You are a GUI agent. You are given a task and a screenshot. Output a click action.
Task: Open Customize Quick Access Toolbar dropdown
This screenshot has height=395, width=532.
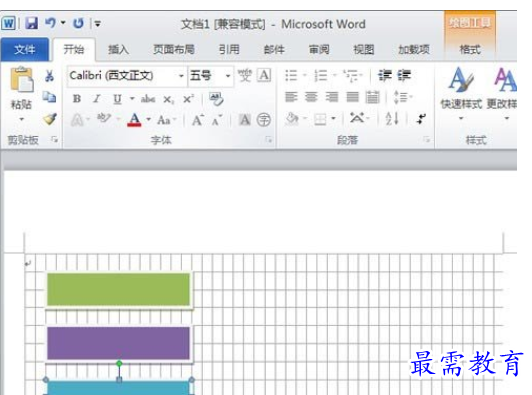[x=98, y=24]
